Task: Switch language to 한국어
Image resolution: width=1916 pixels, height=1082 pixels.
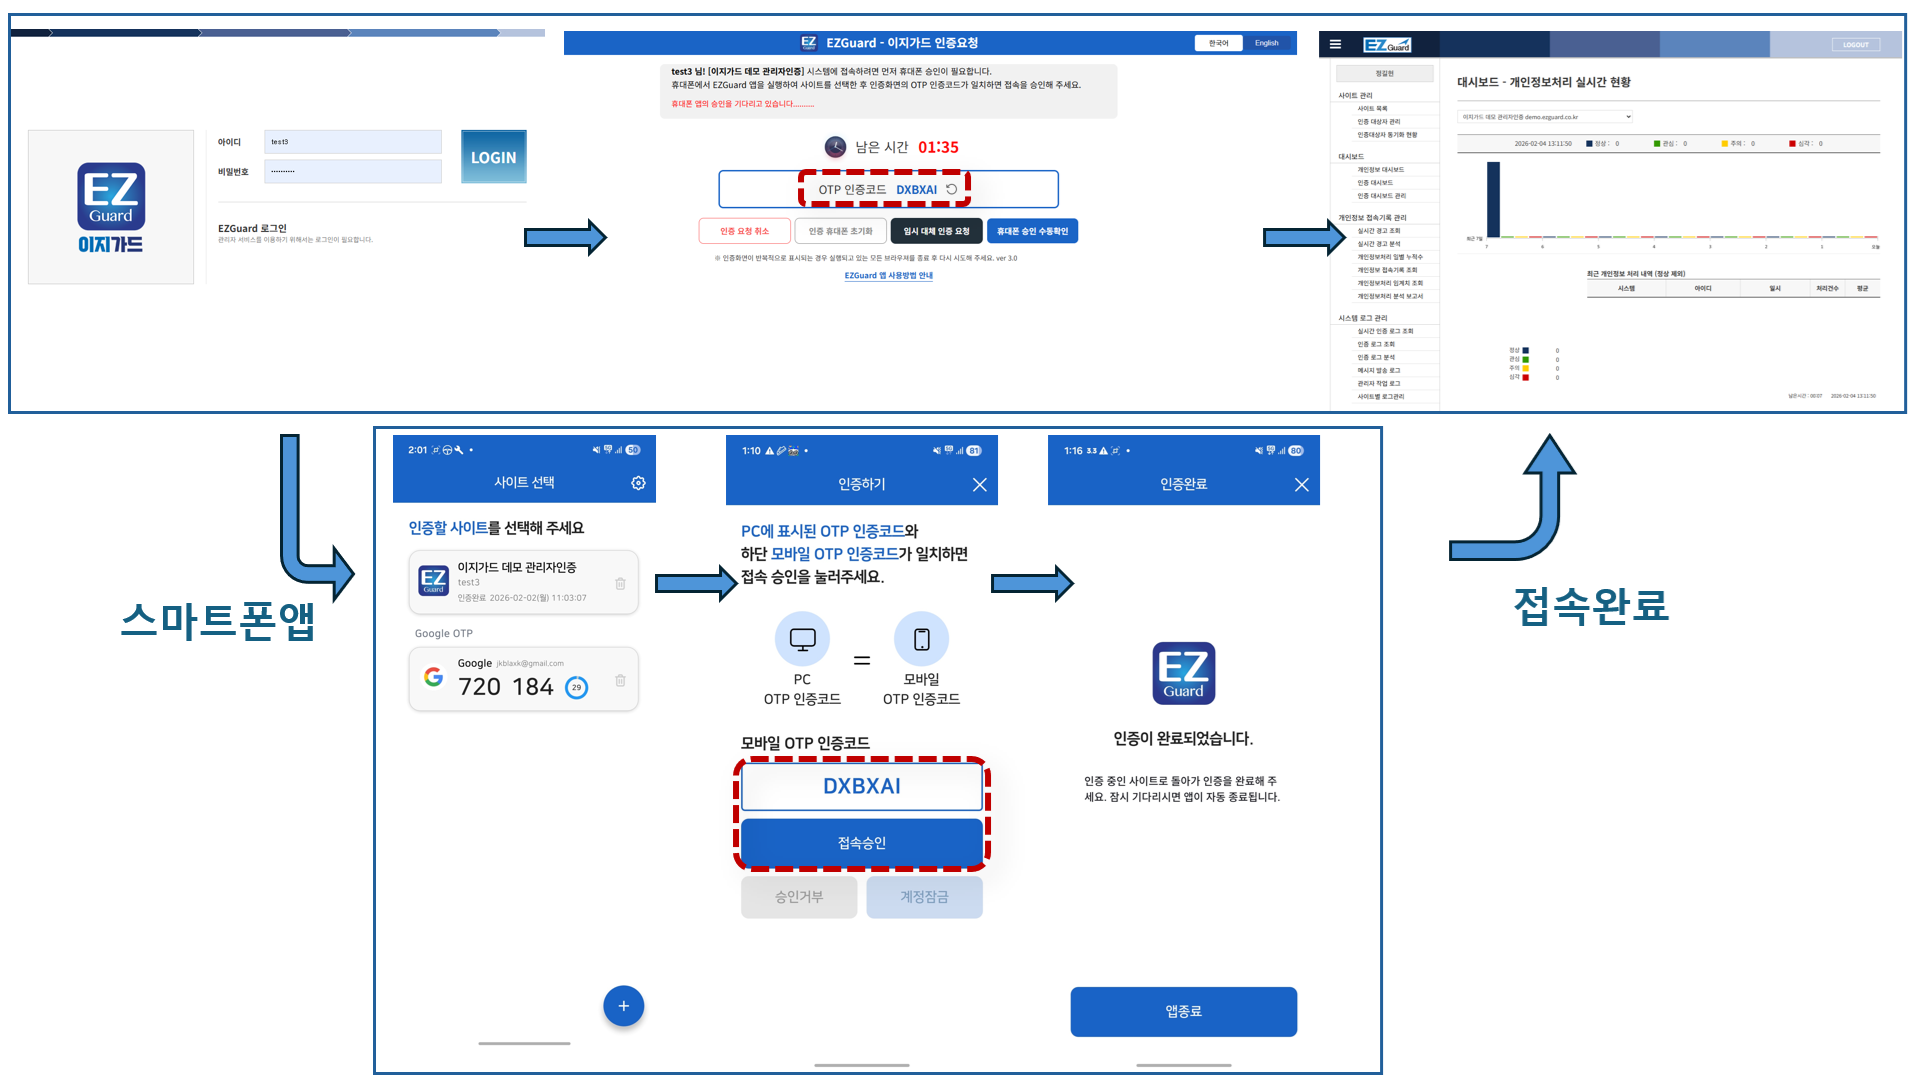Action: point(1218,43)
